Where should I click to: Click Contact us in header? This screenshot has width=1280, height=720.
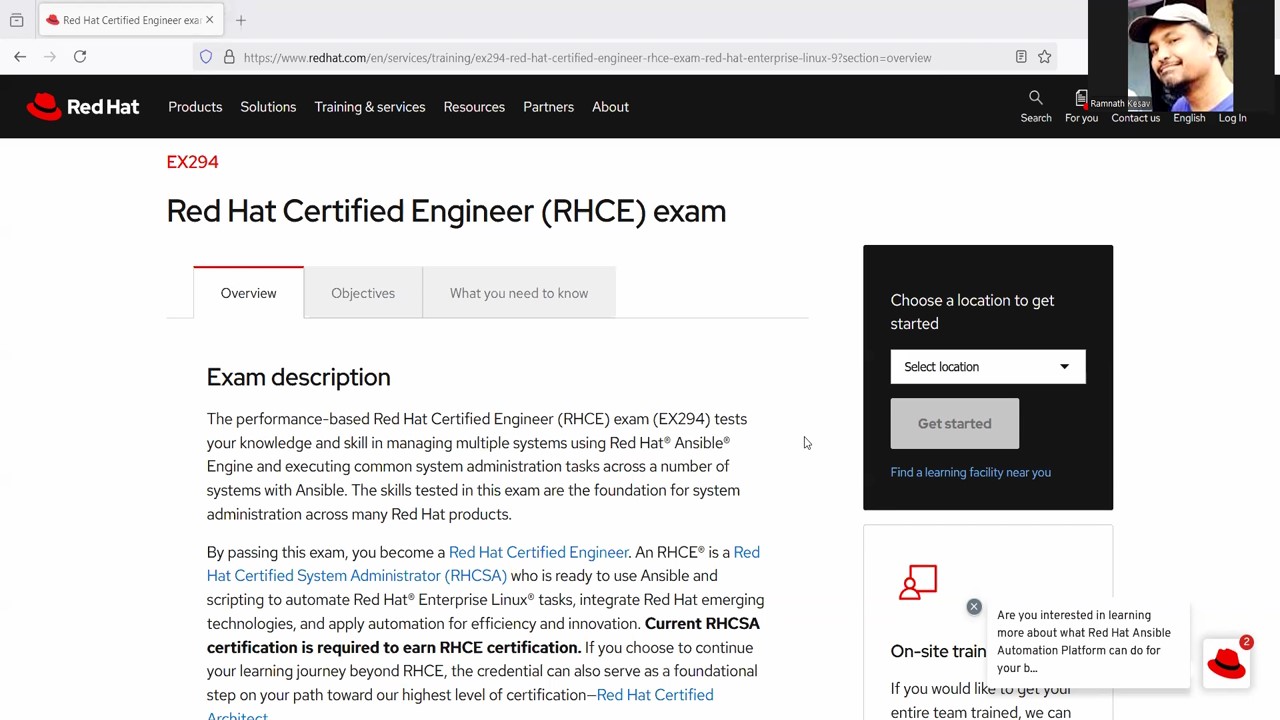1135,118
